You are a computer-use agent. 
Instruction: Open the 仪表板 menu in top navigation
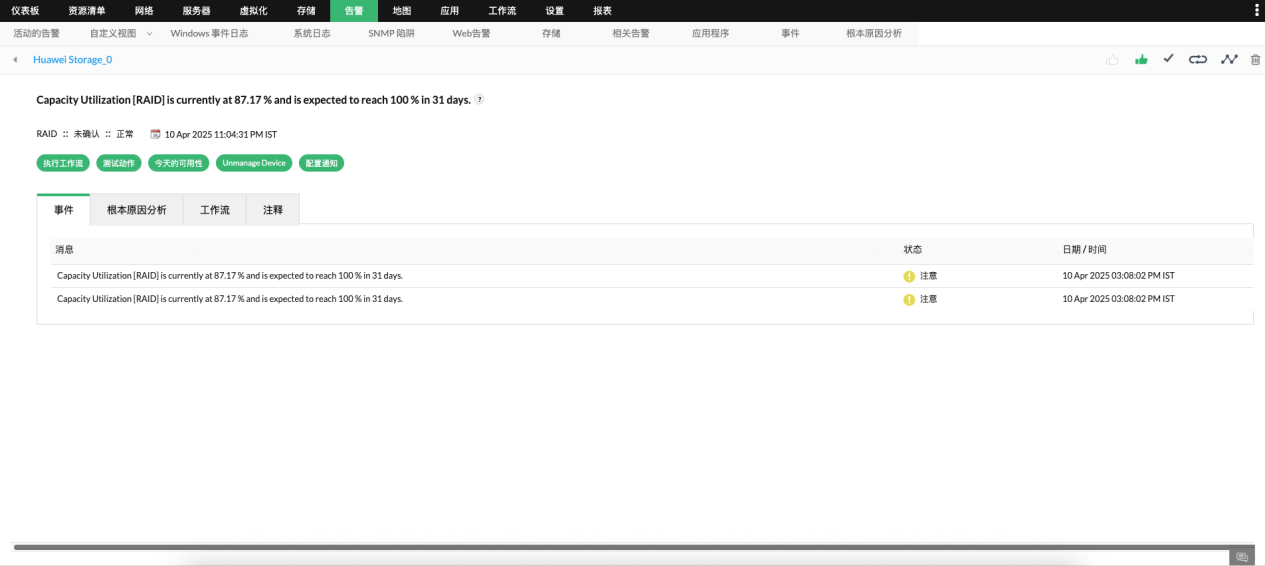click(25, 11)
